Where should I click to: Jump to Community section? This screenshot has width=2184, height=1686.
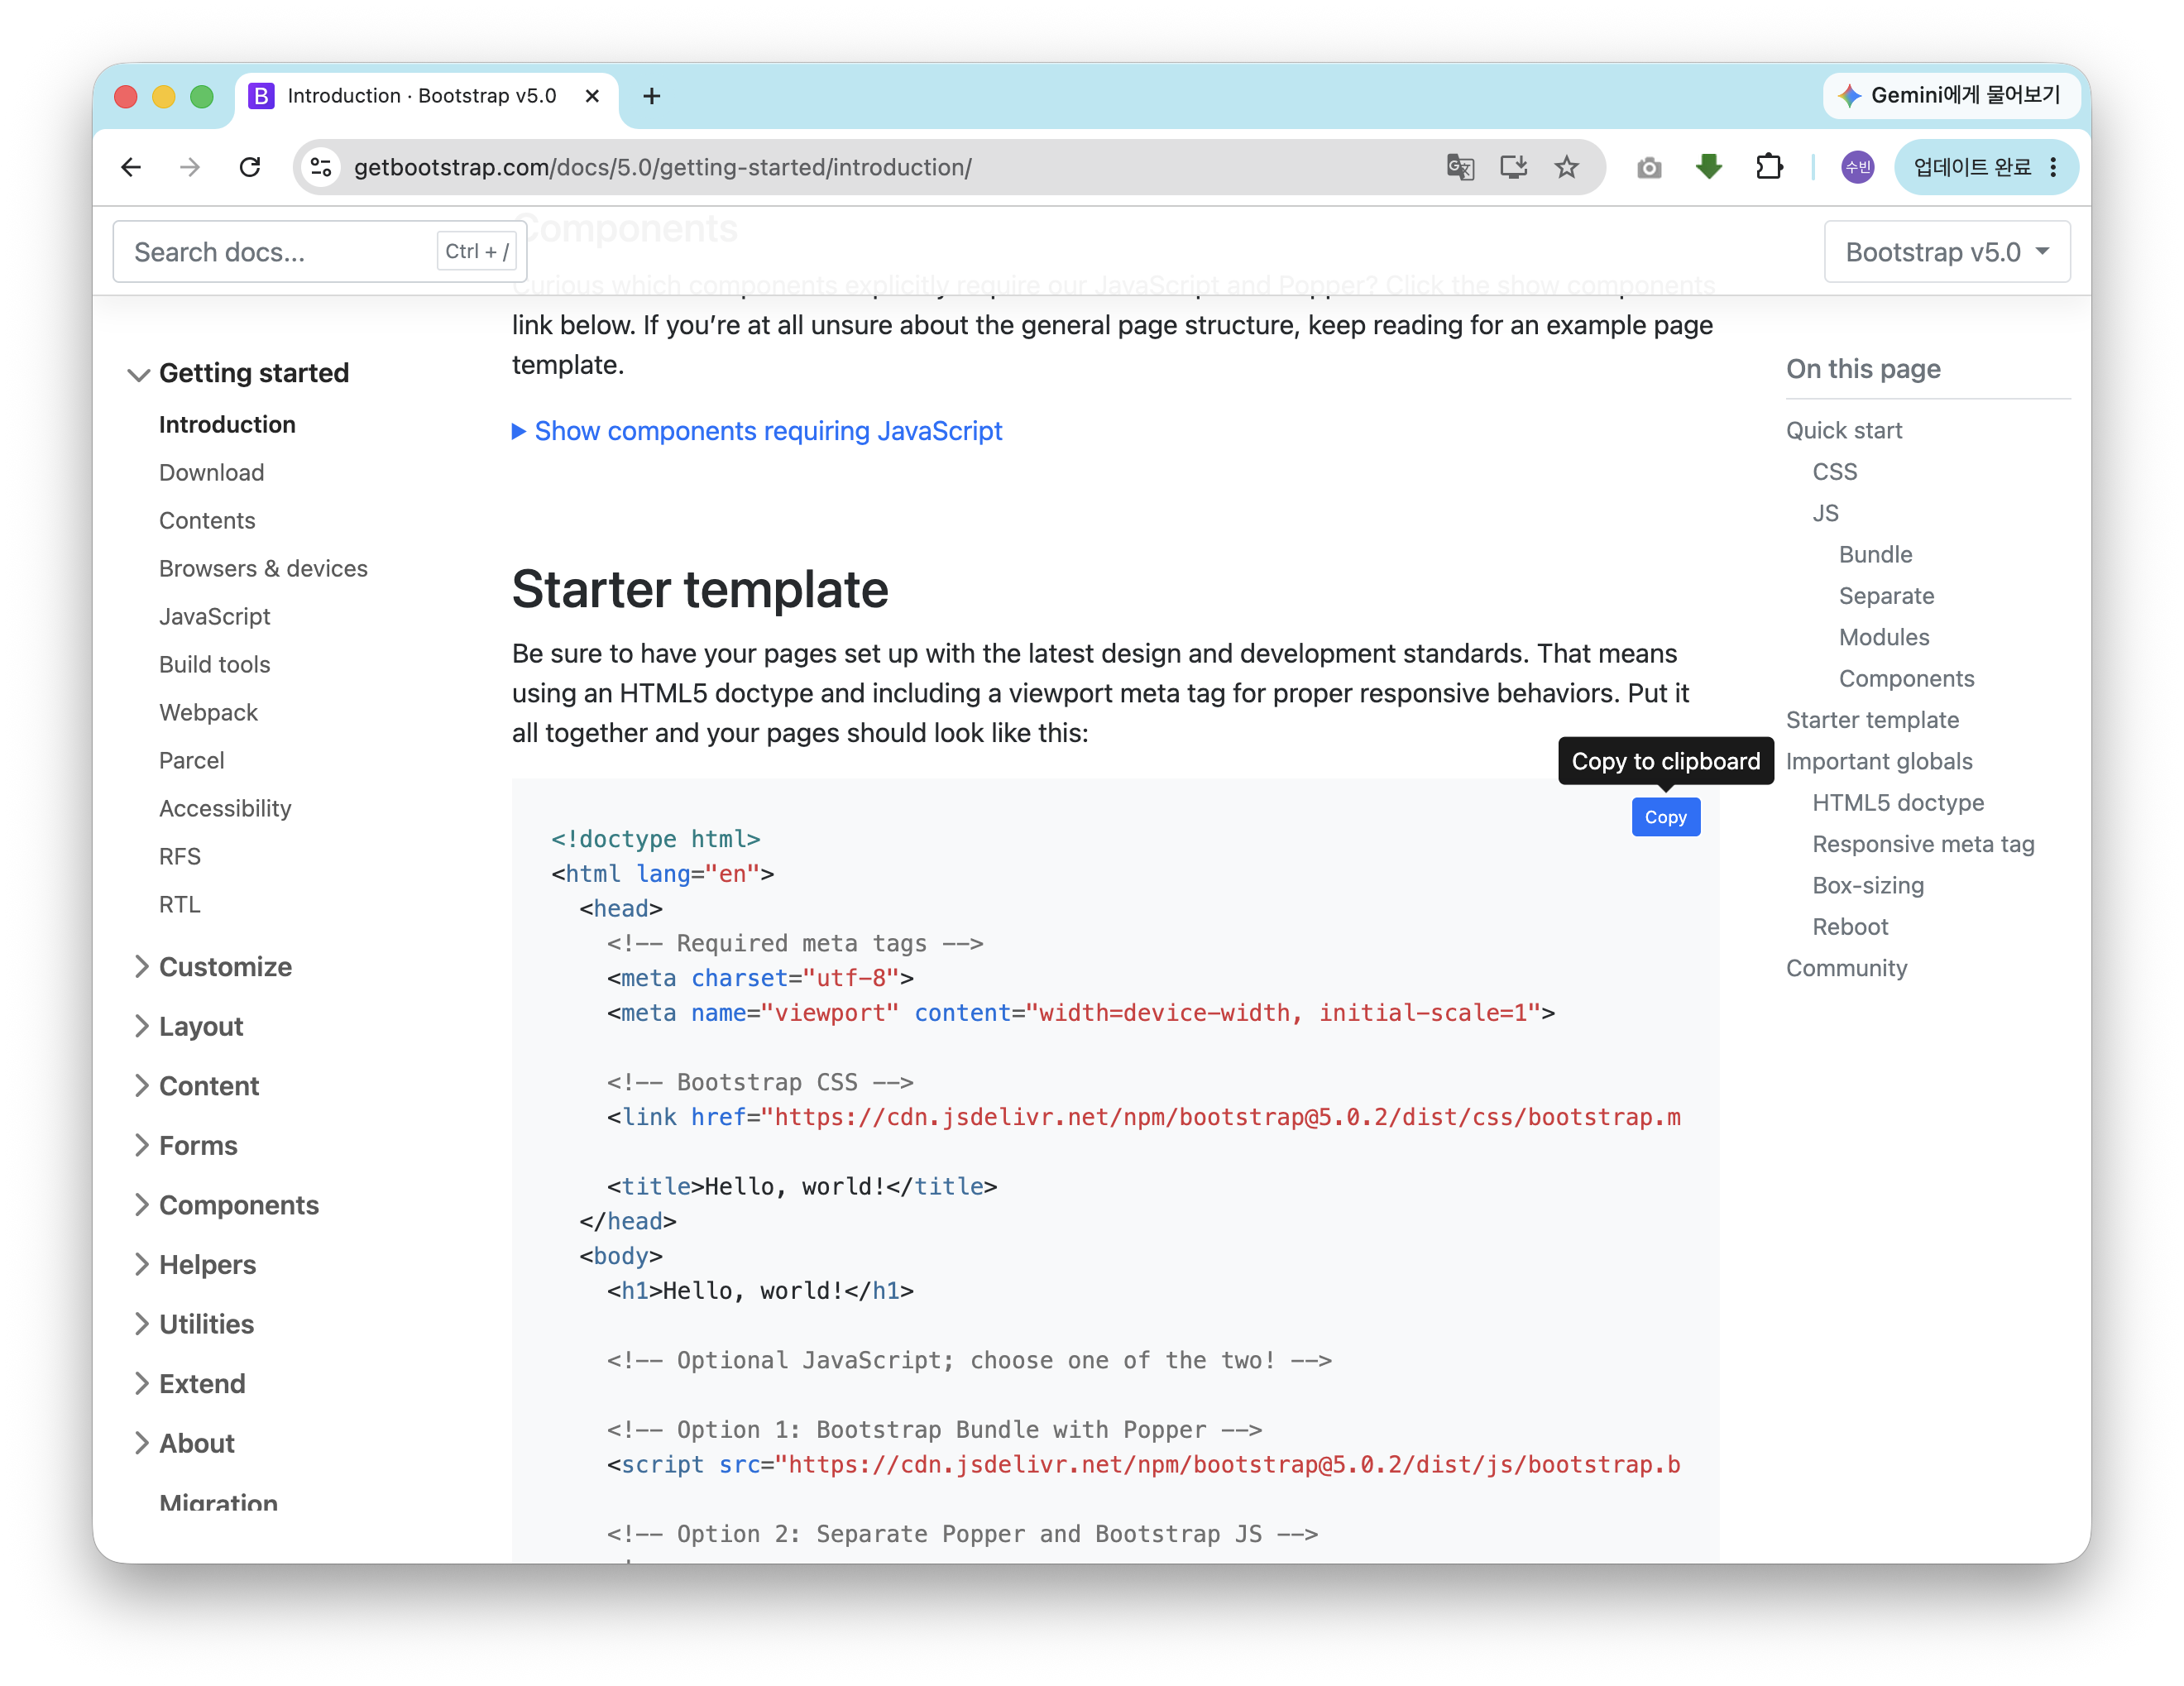click(1846, 969)
